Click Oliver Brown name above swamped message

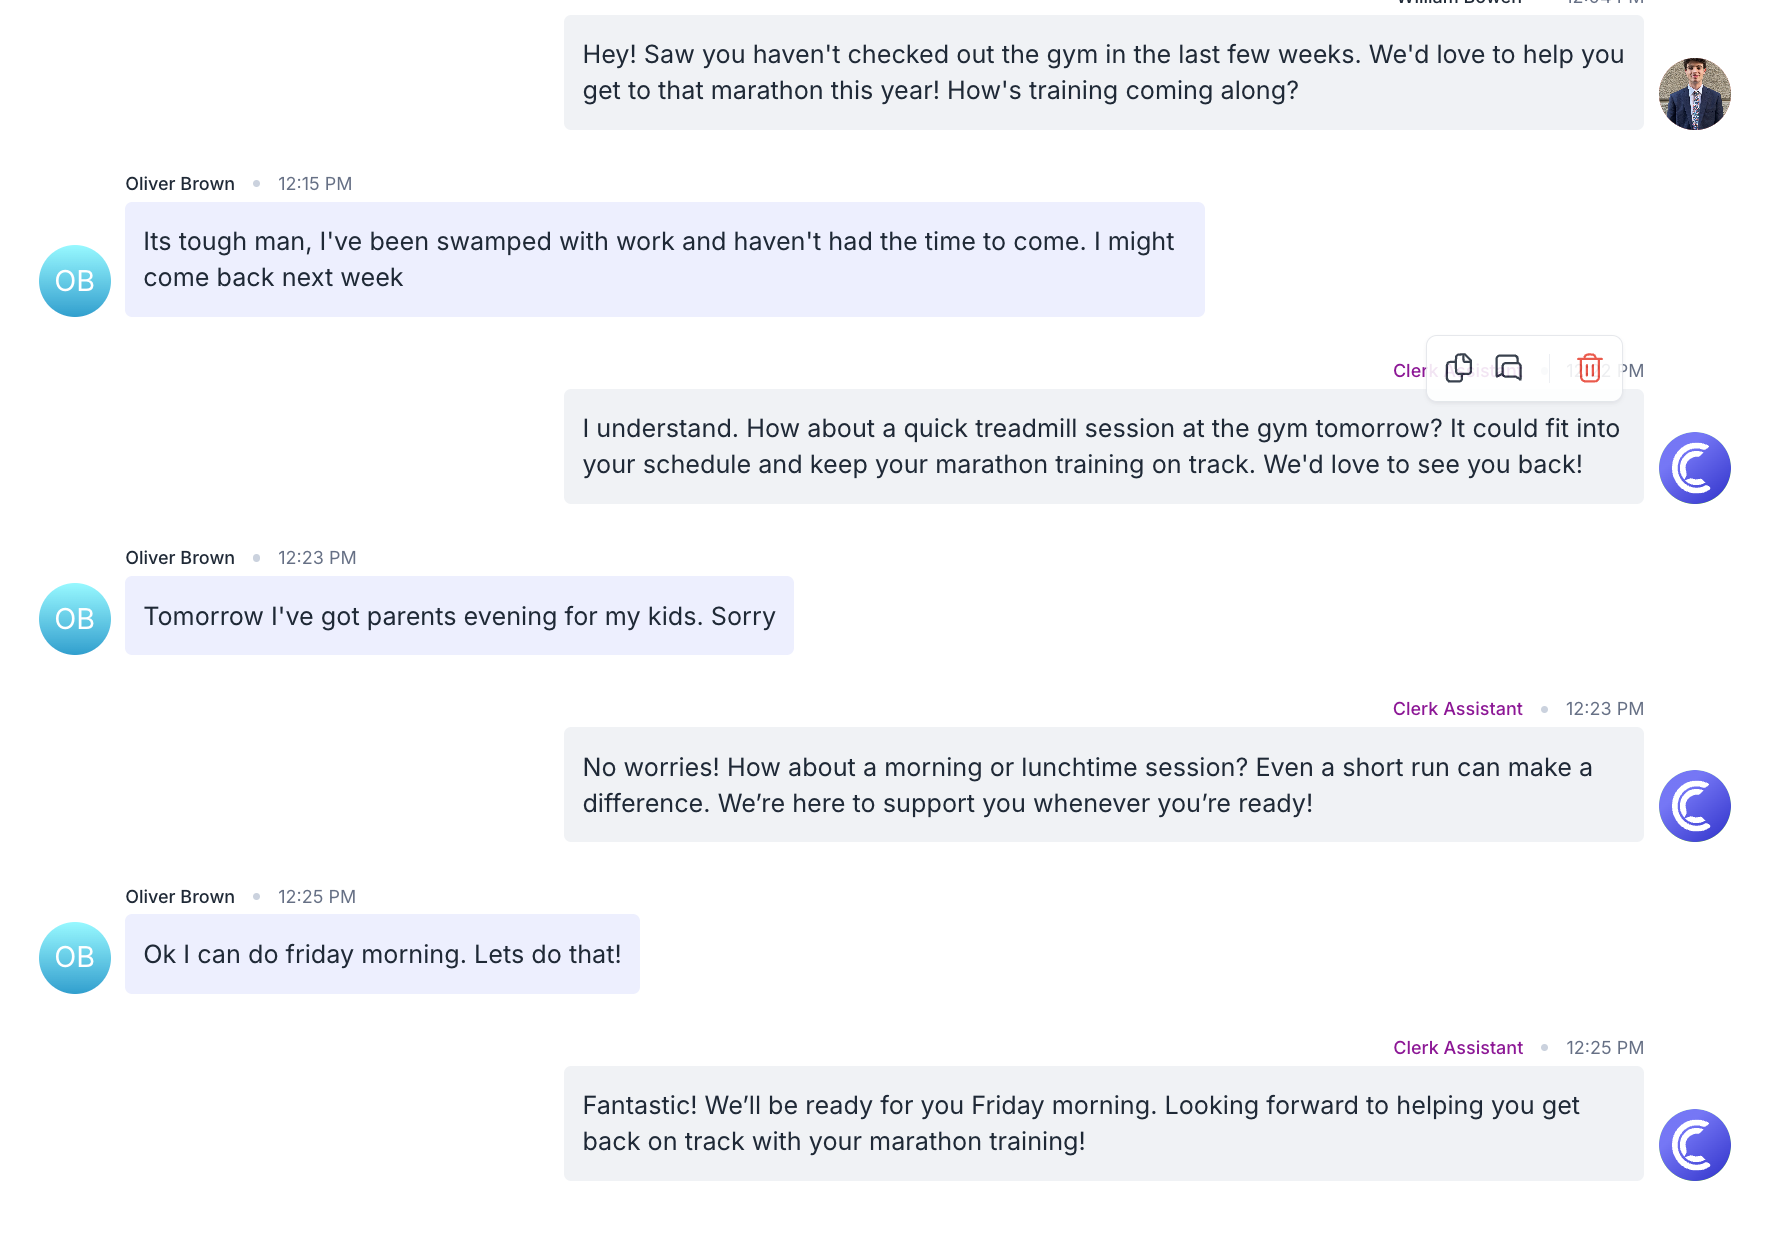(x=180, y=184)
